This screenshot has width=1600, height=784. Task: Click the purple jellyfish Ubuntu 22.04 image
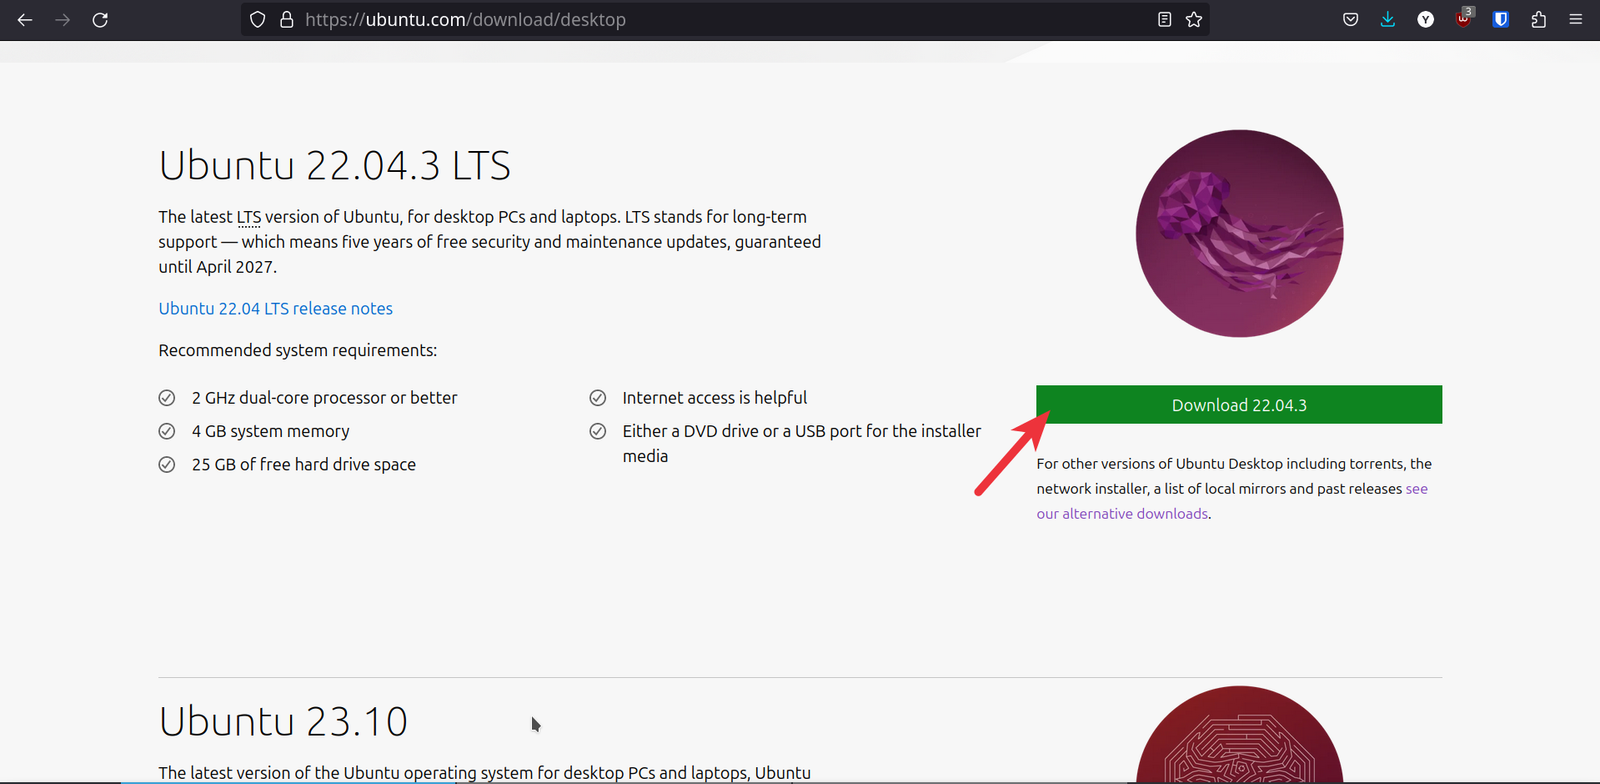(1239, 233)
